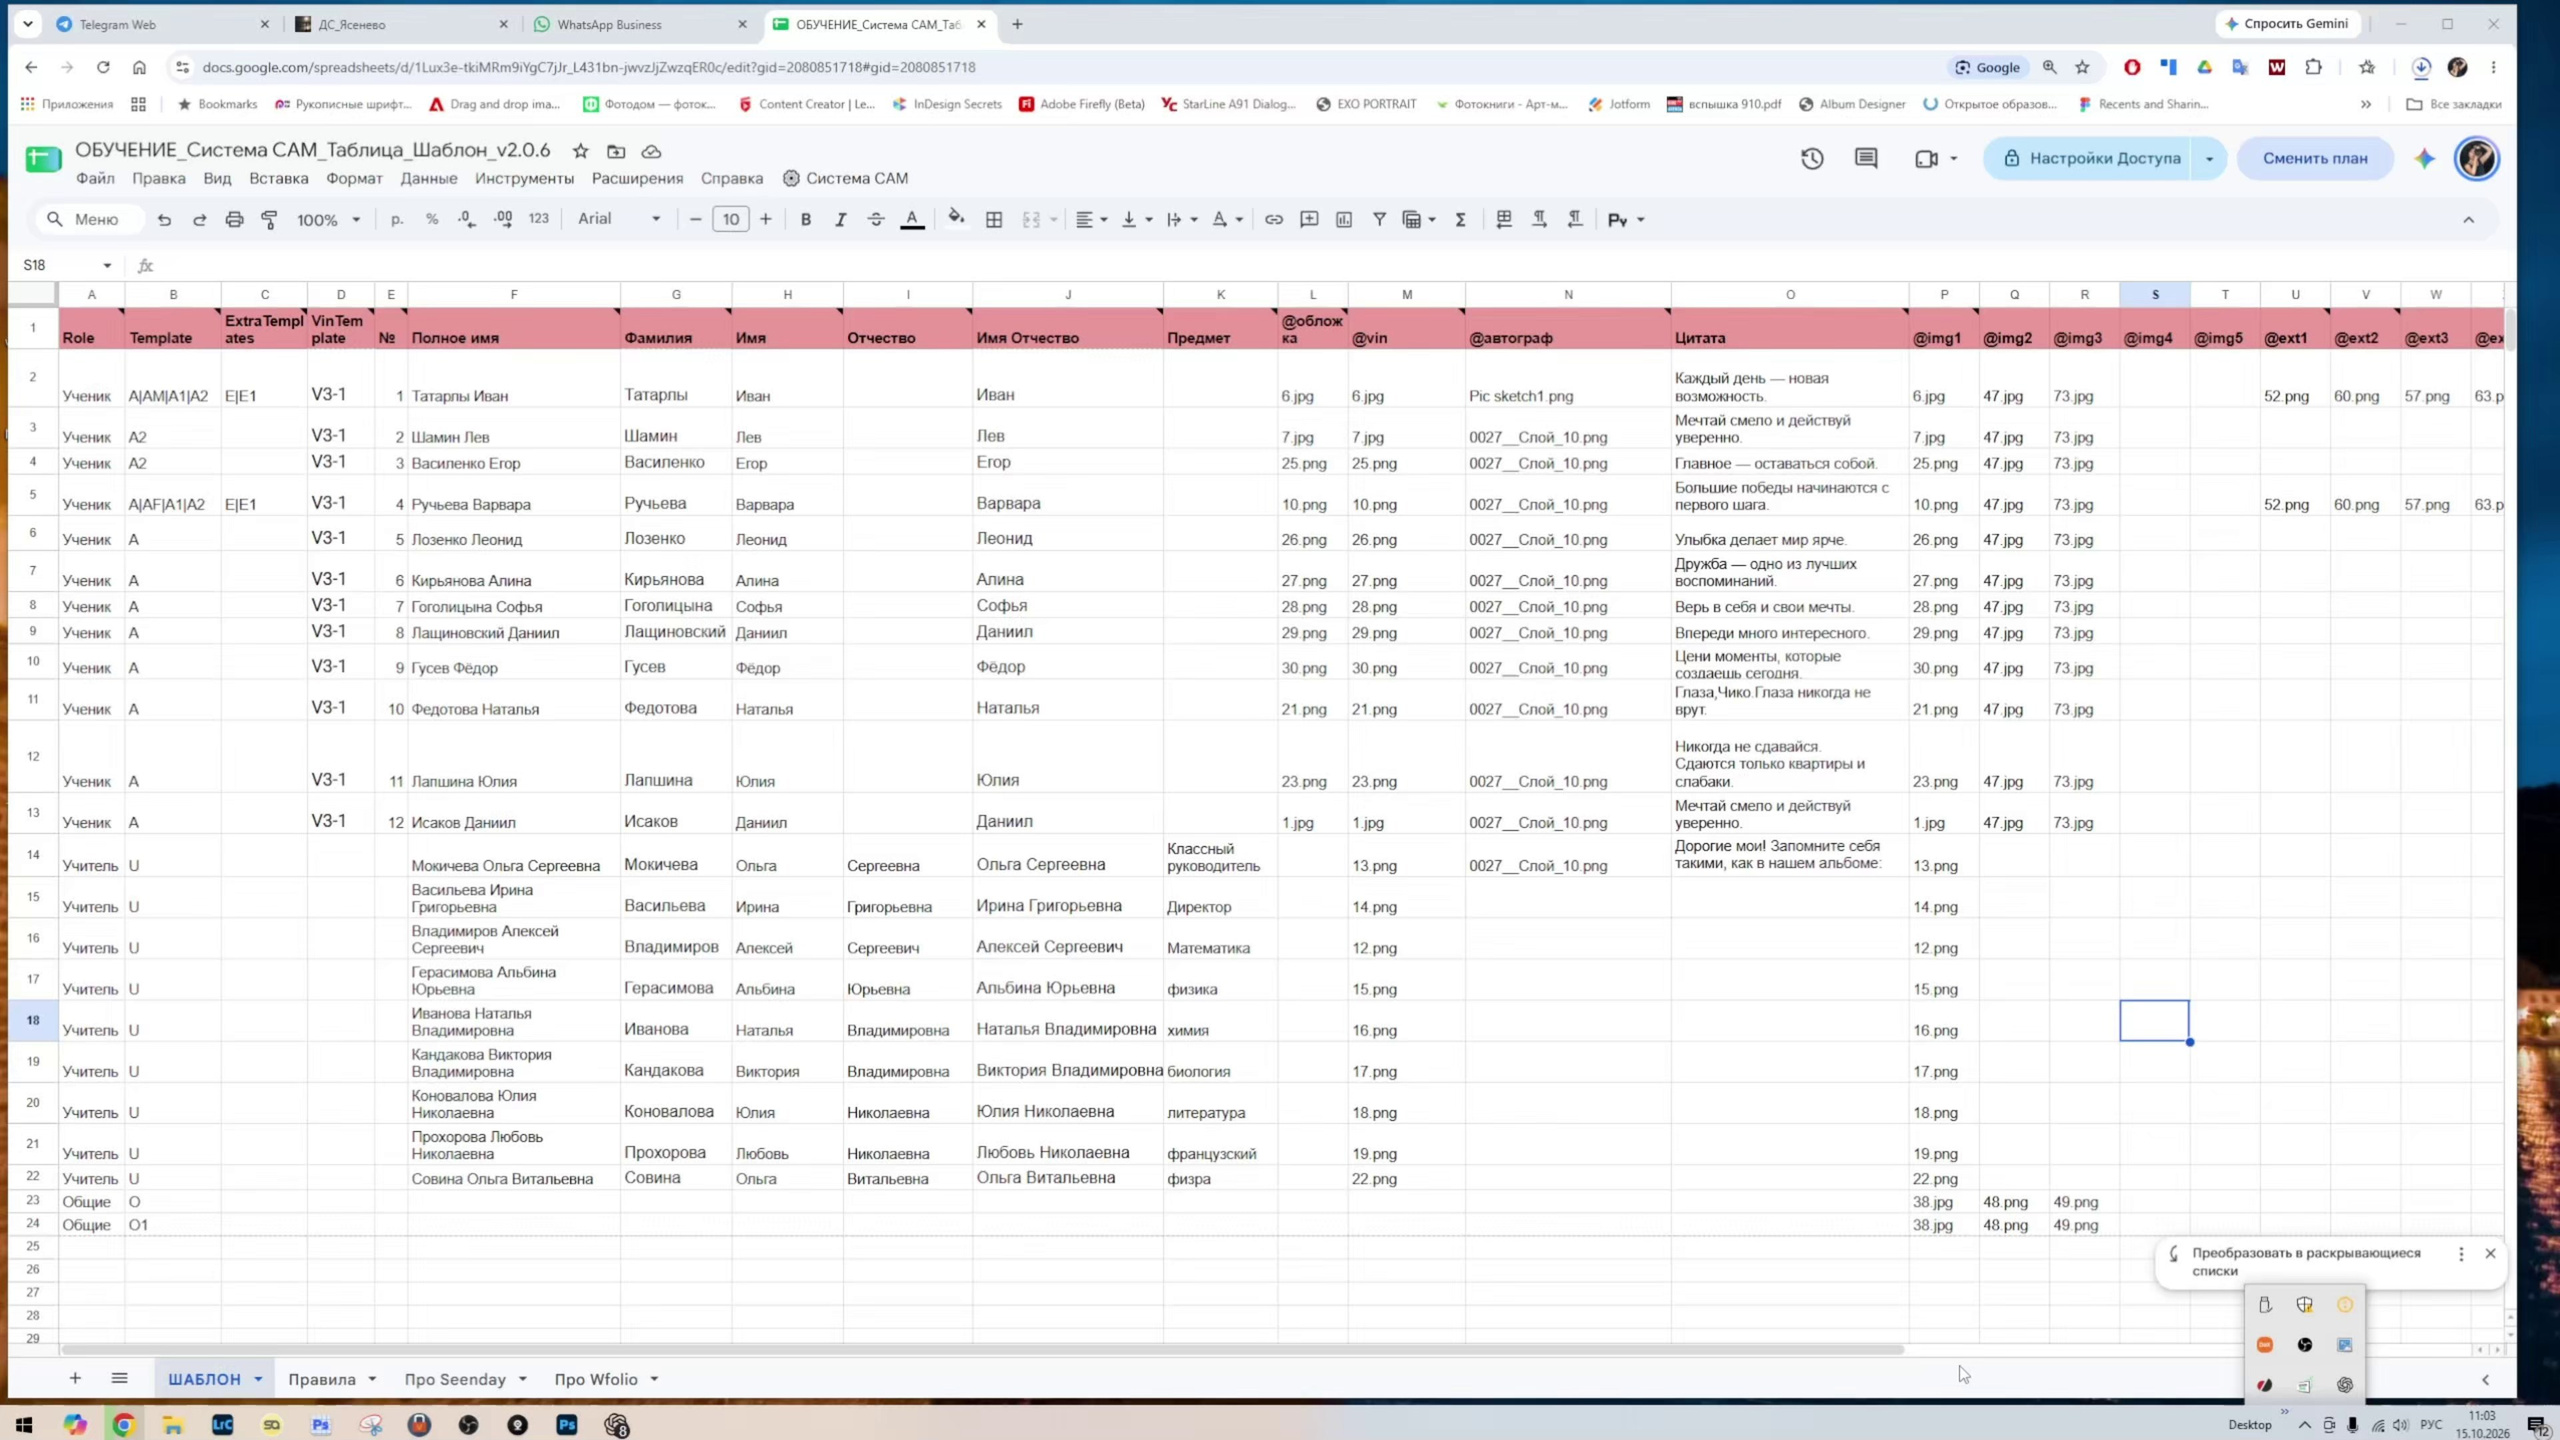Close the convert to dropdowns suggestion
The width and height of the screenshot is (2560, 1440).
[x=2490, y=1253]
